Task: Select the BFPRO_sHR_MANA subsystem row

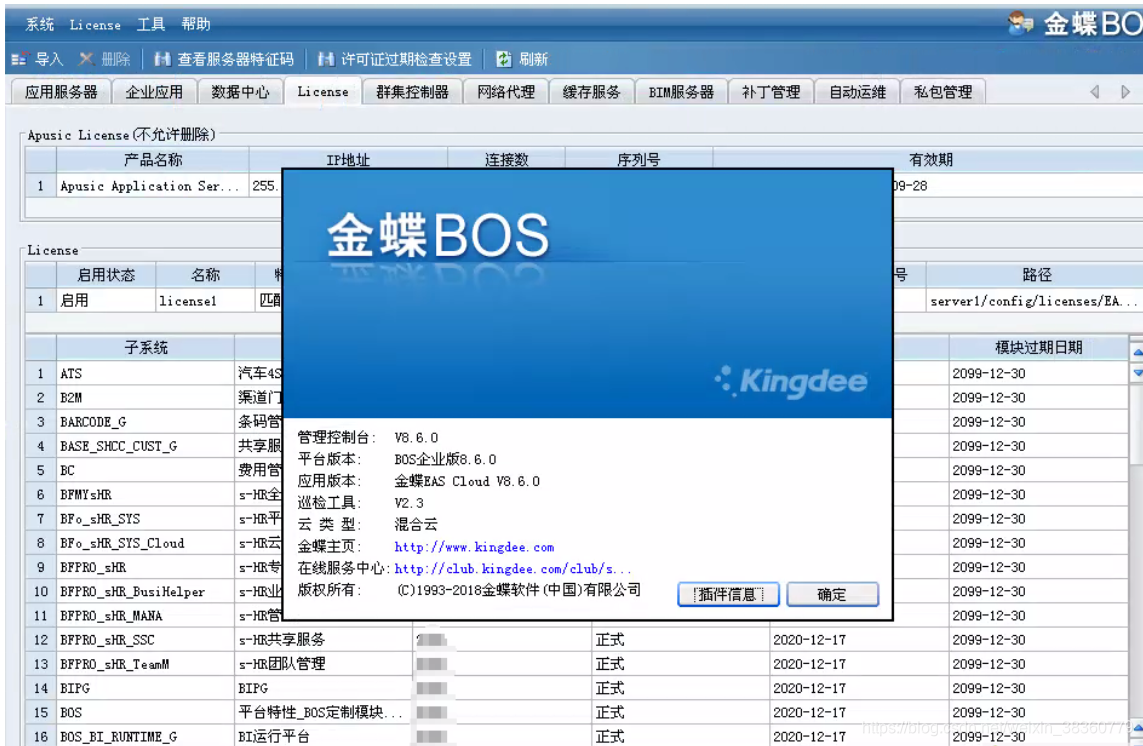Action: point(145,615)
